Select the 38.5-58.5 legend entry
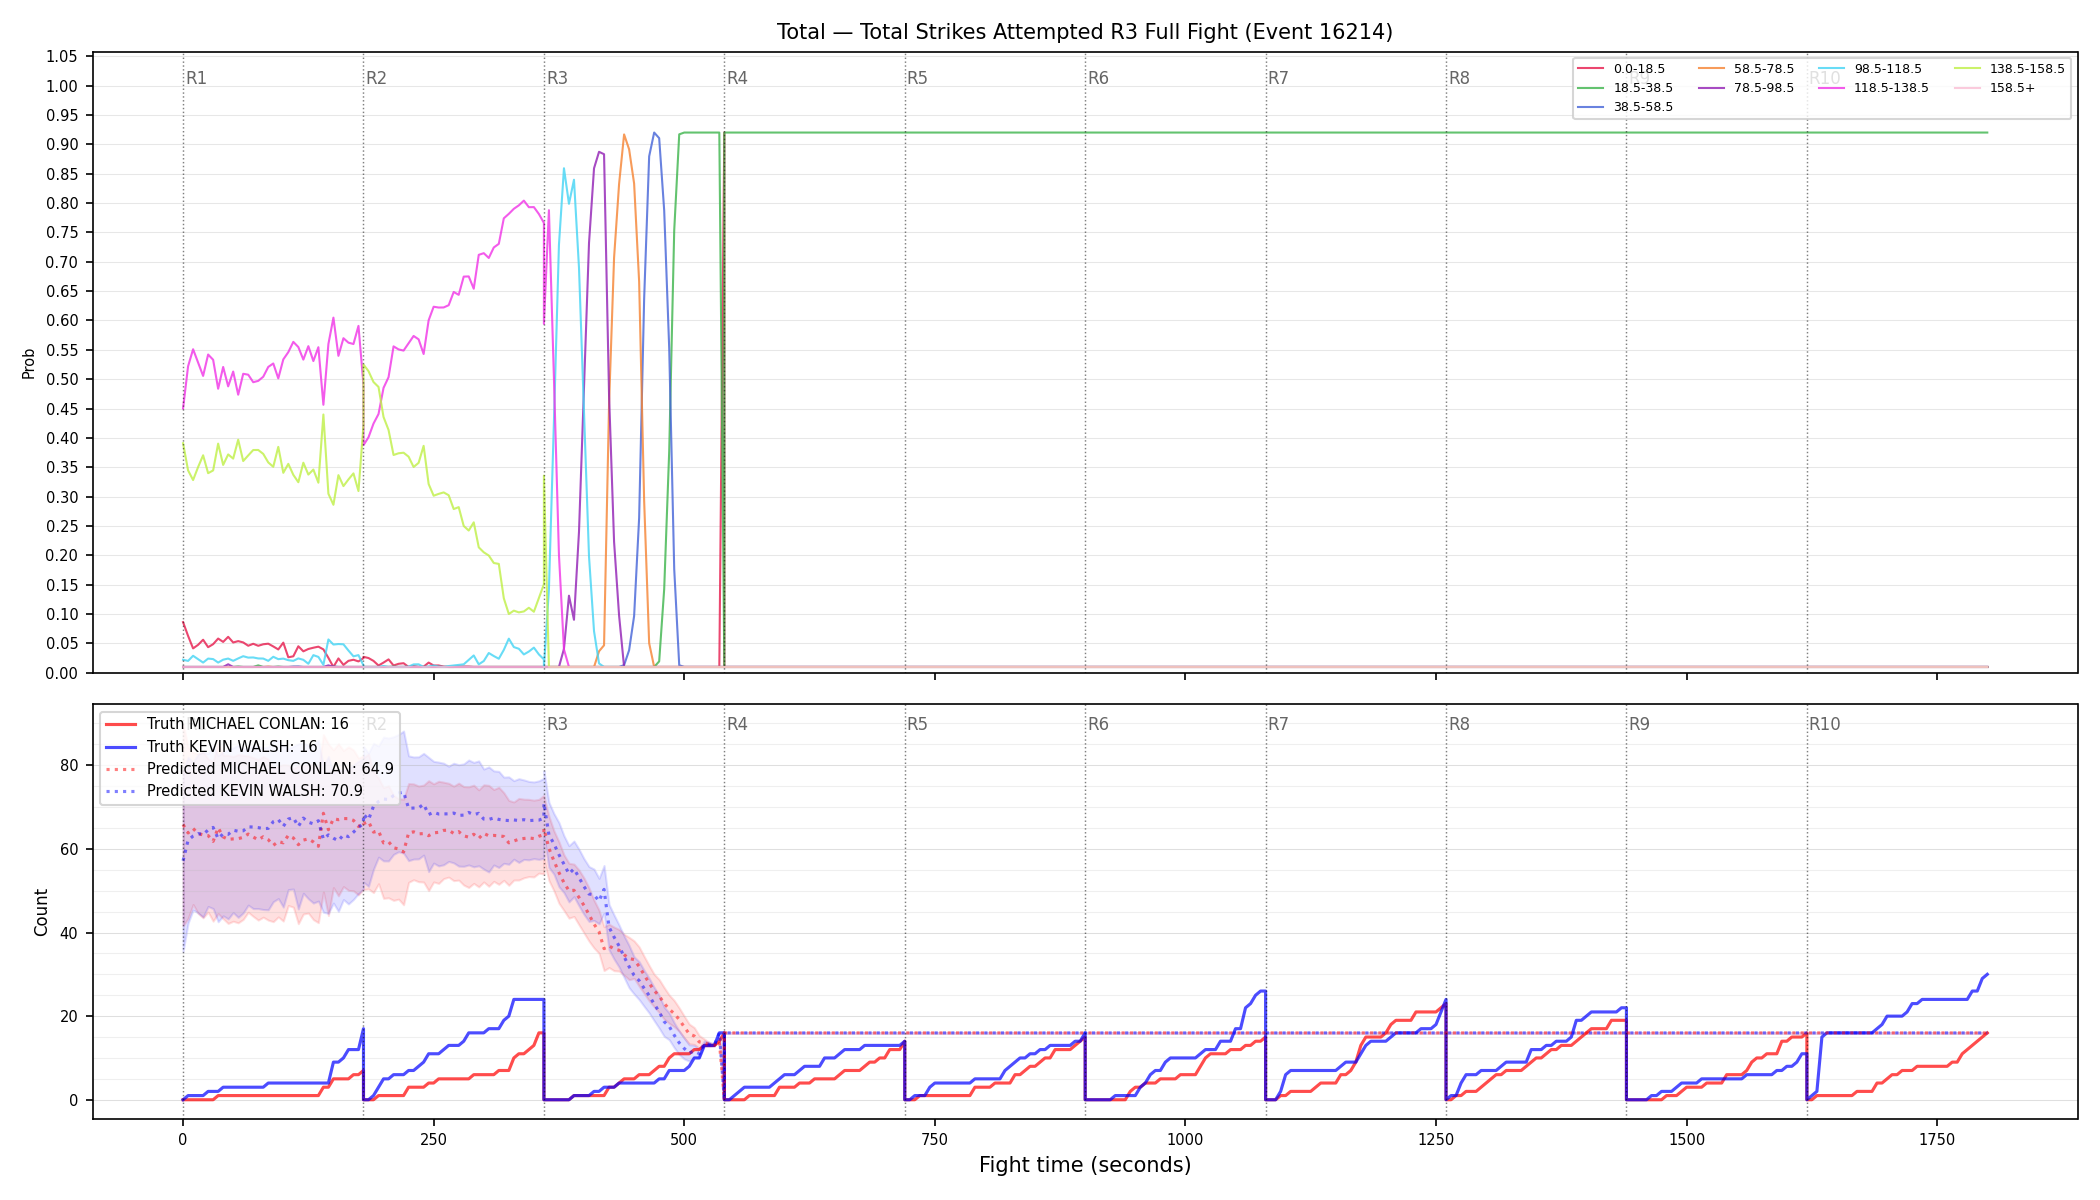This screenshot has height=1200, width=2100. pos(1625,107)
